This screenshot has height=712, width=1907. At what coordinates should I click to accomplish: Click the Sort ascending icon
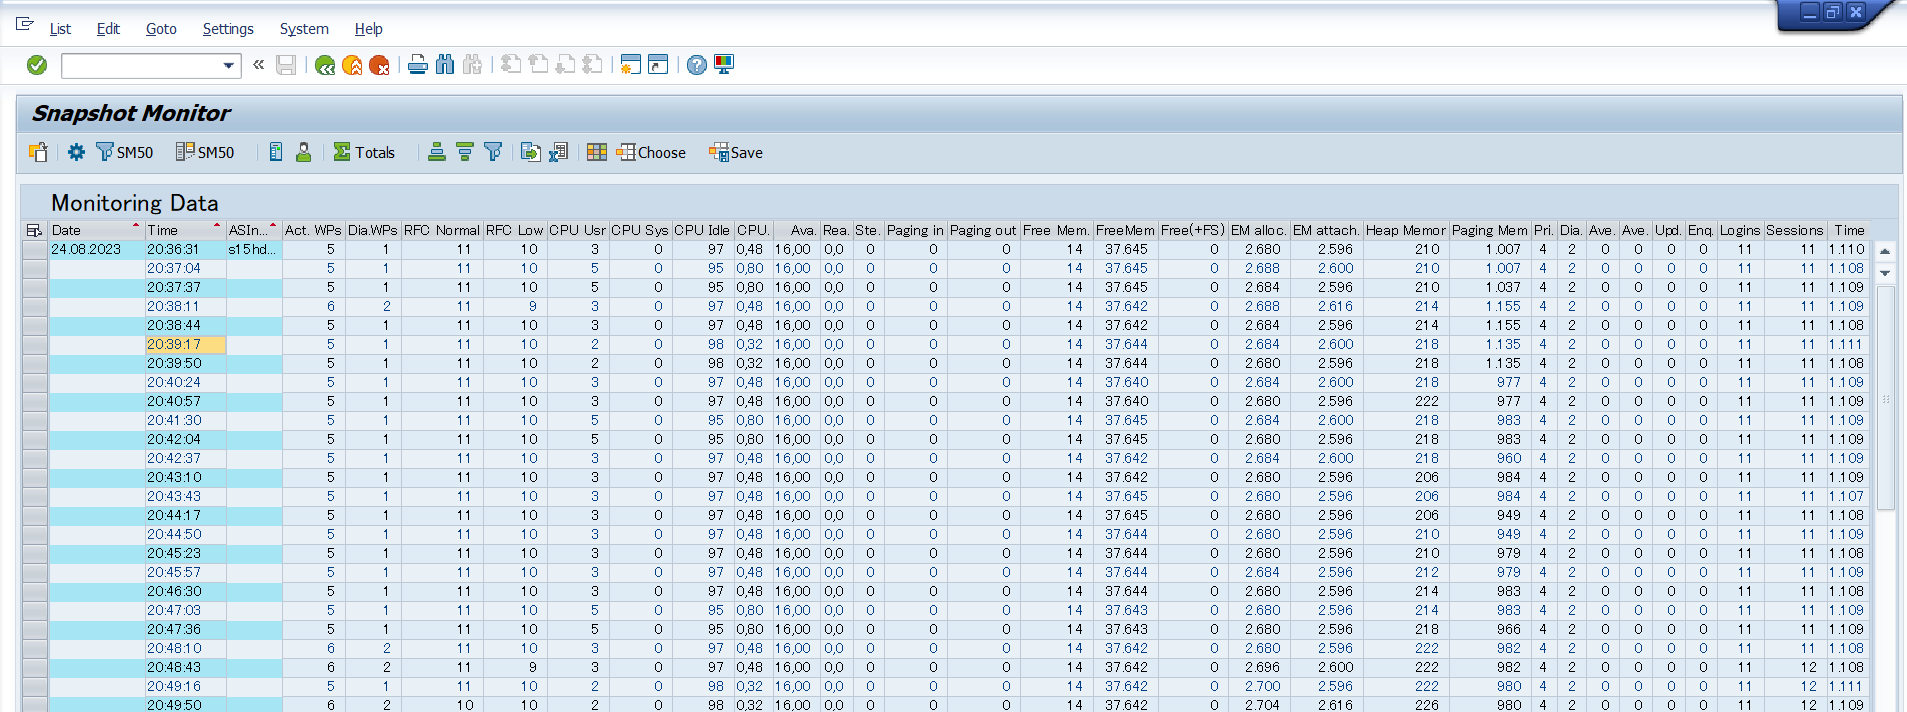(437, 152)
